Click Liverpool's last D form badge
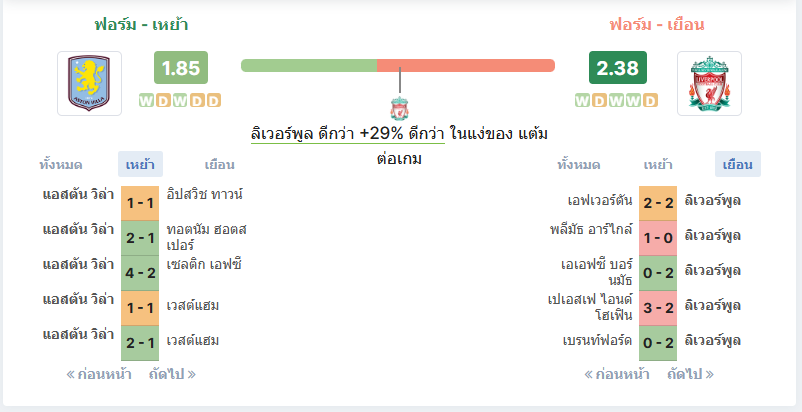This screenshot has width=802, height=412. [650, 101]
